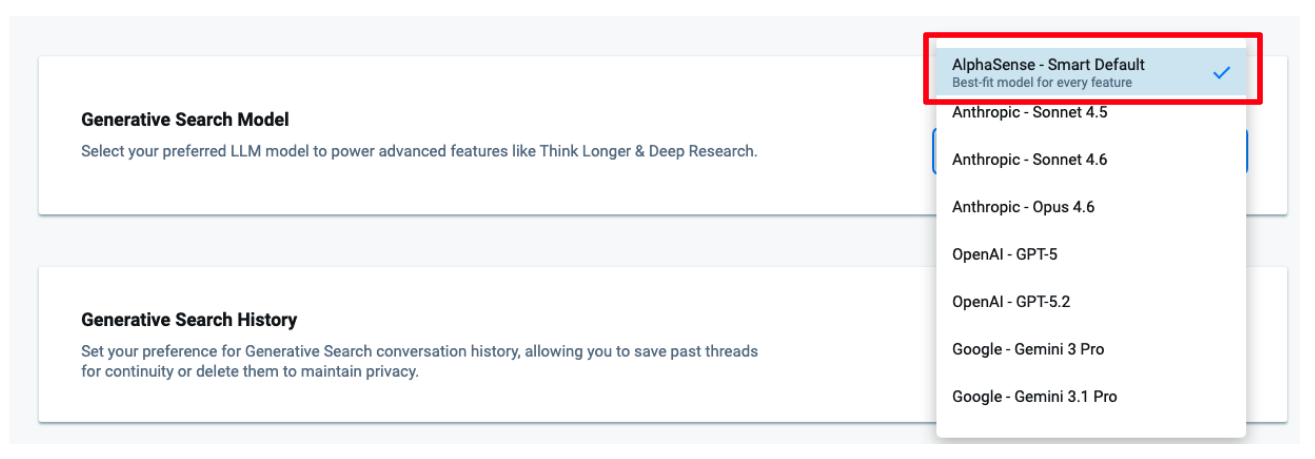Pick Google - Gemini 3.1 Pro from the list

pyautogui.click(x=1034, y=396)
